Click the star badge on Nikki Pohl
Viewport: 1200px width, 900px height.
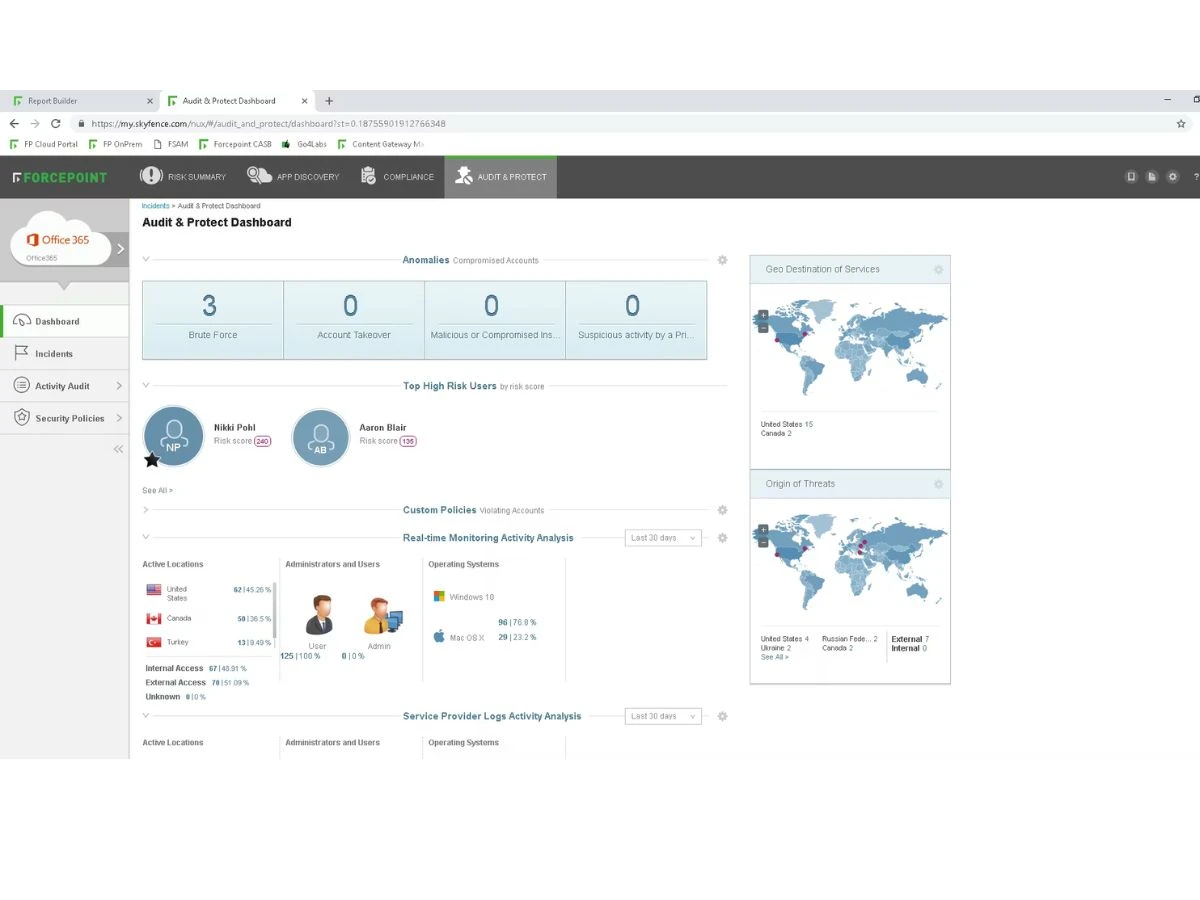pyautogui.click(x=152, y=460)
